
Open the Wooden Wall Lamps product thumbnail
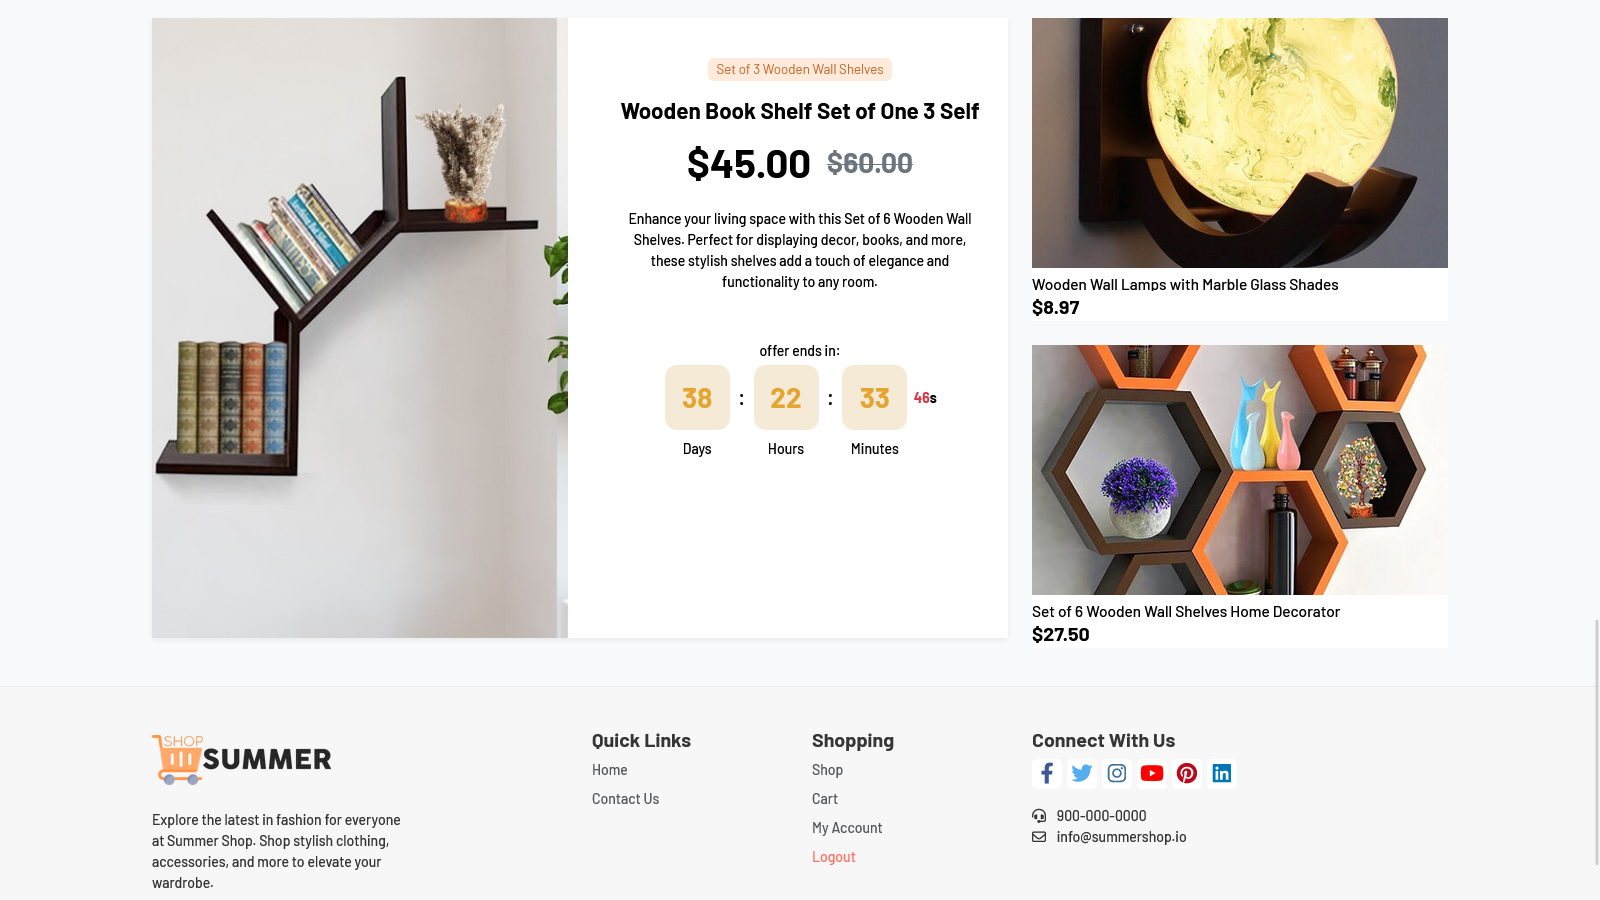1239,143
